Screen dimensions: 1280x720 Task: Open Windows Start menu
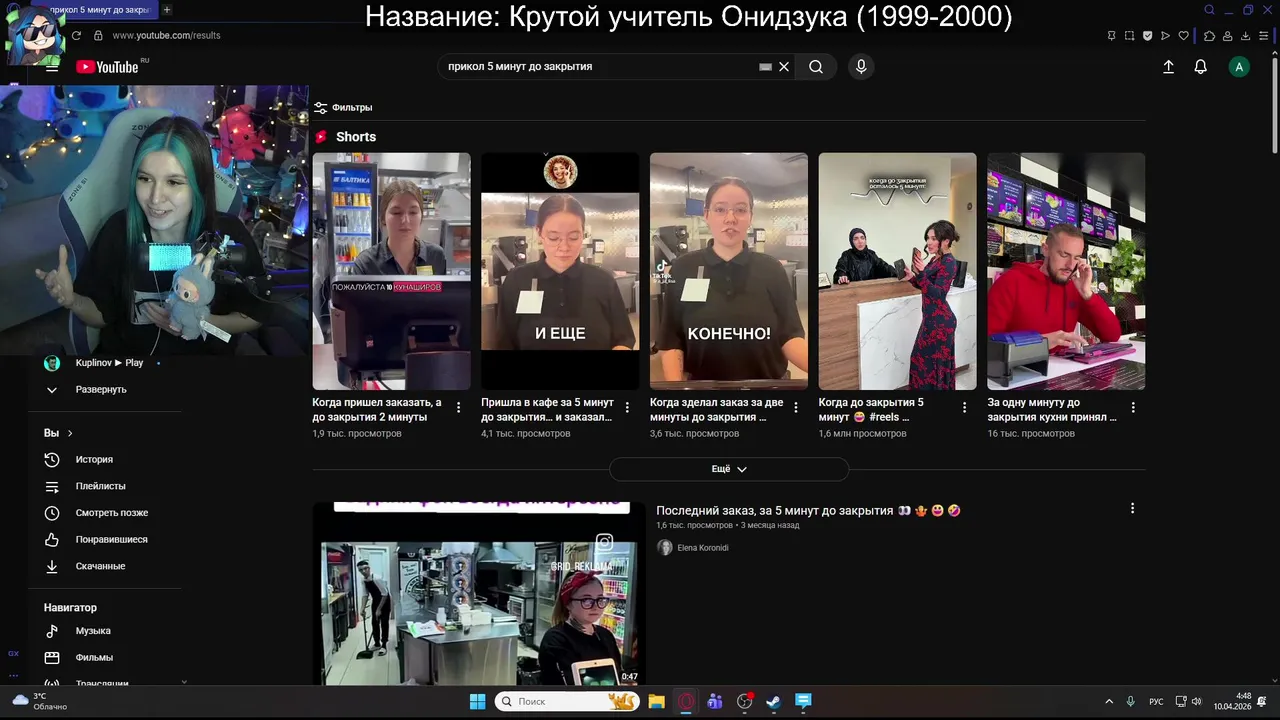pos(477,702)
